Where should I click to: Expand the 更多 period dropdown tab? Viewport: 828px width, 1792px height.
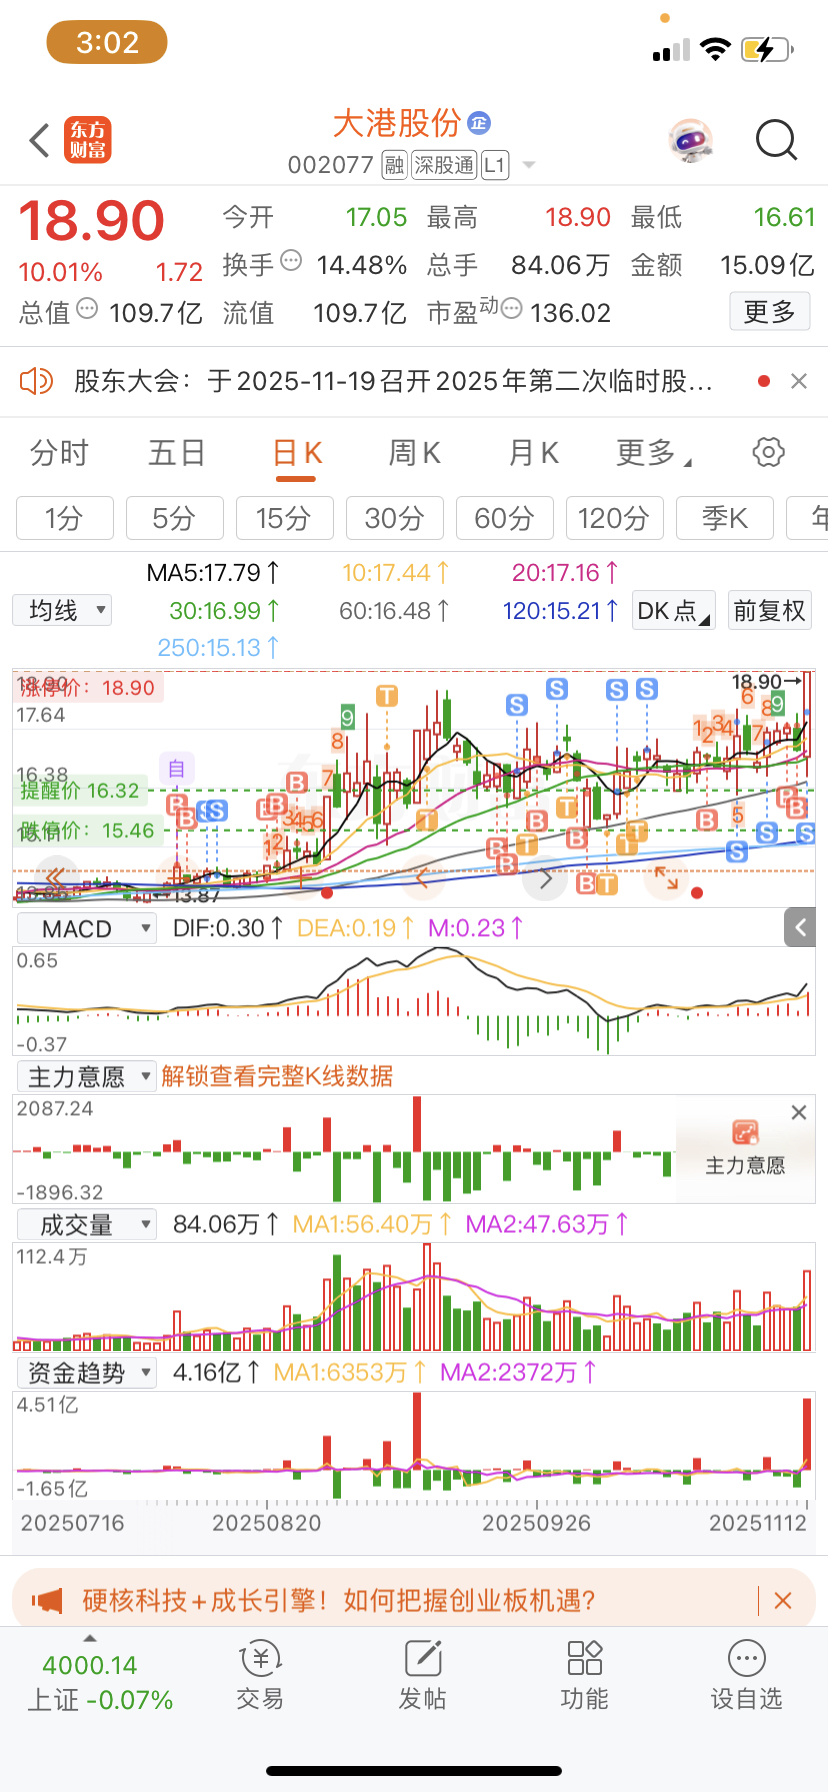[654, 453]
